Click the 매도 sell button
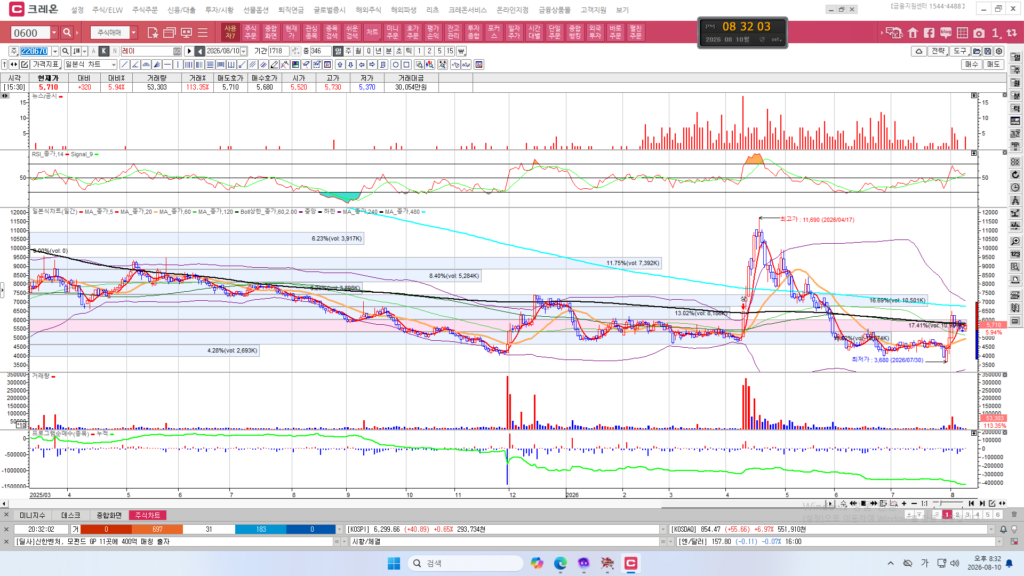The height and width of the screenshot is (576, 1024). click(x=993, y=65)
